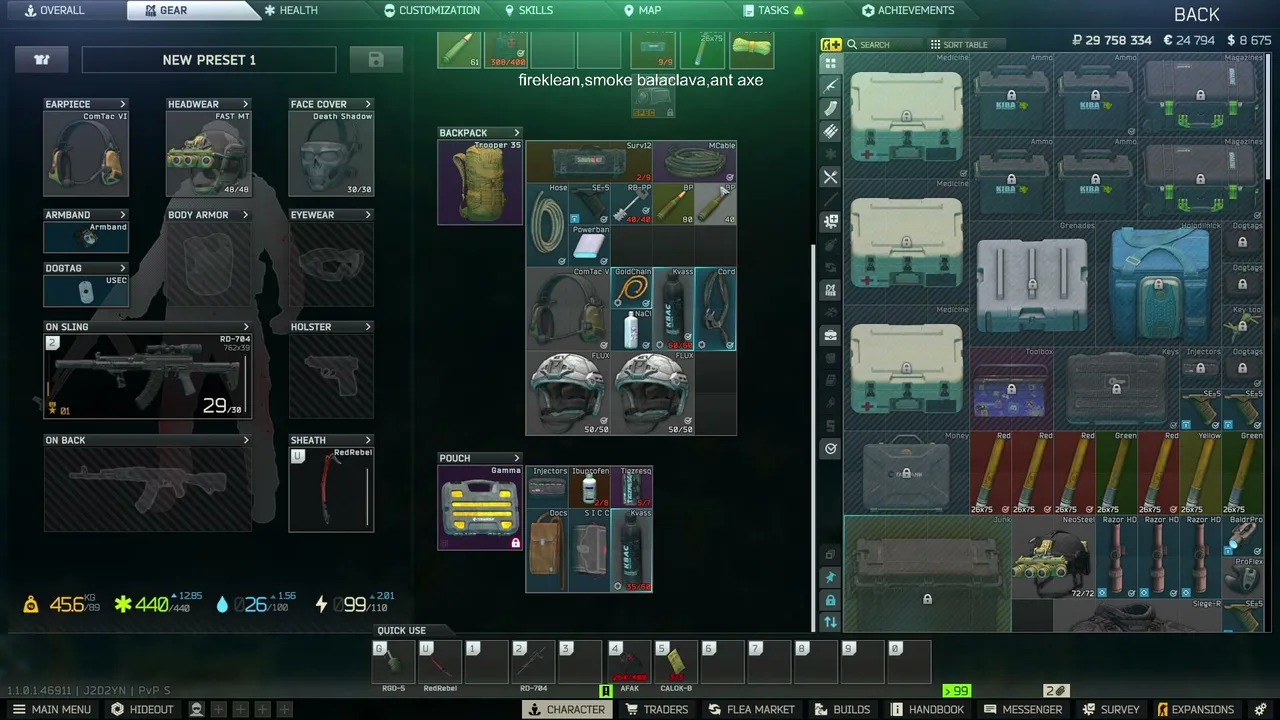Filter the stash by weapons

[830, 85]
